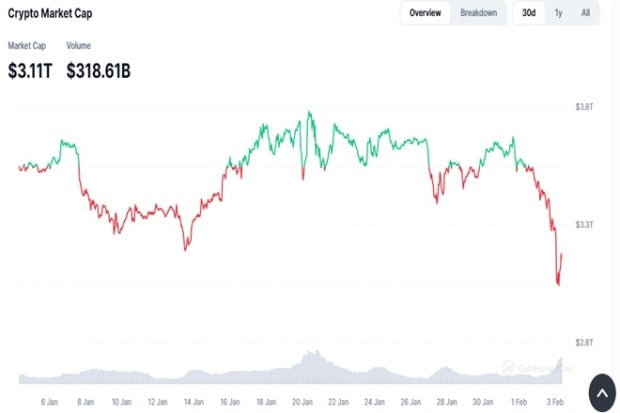Select the 30d time range
The image size is (620, 413).
(x=529, y=13)
